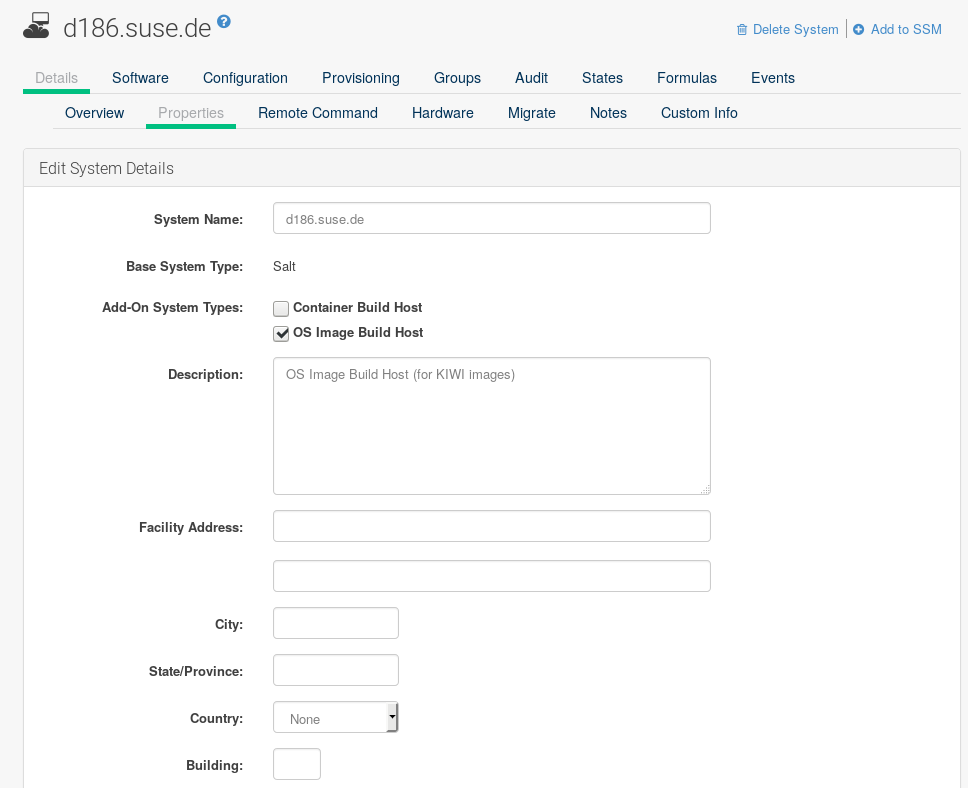Select the Formulas tab

tap(686, 78)
